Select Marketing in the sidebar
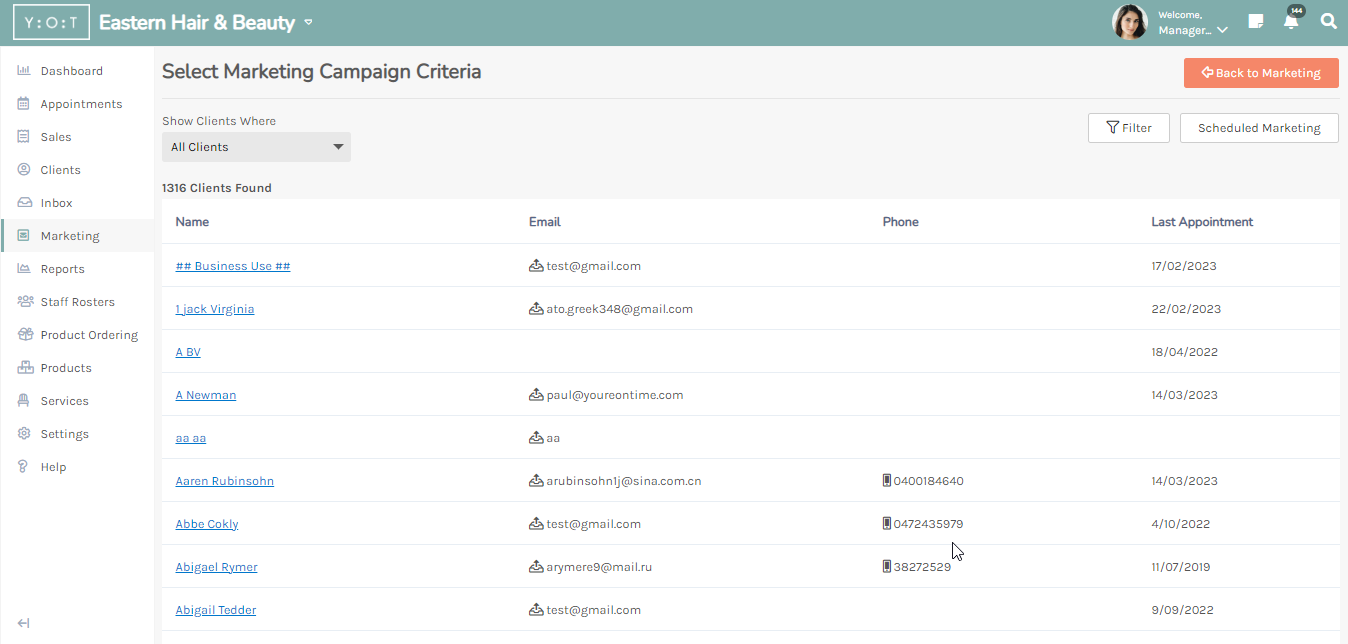This screenshot has height=644, width=1348. pos(70,236)
